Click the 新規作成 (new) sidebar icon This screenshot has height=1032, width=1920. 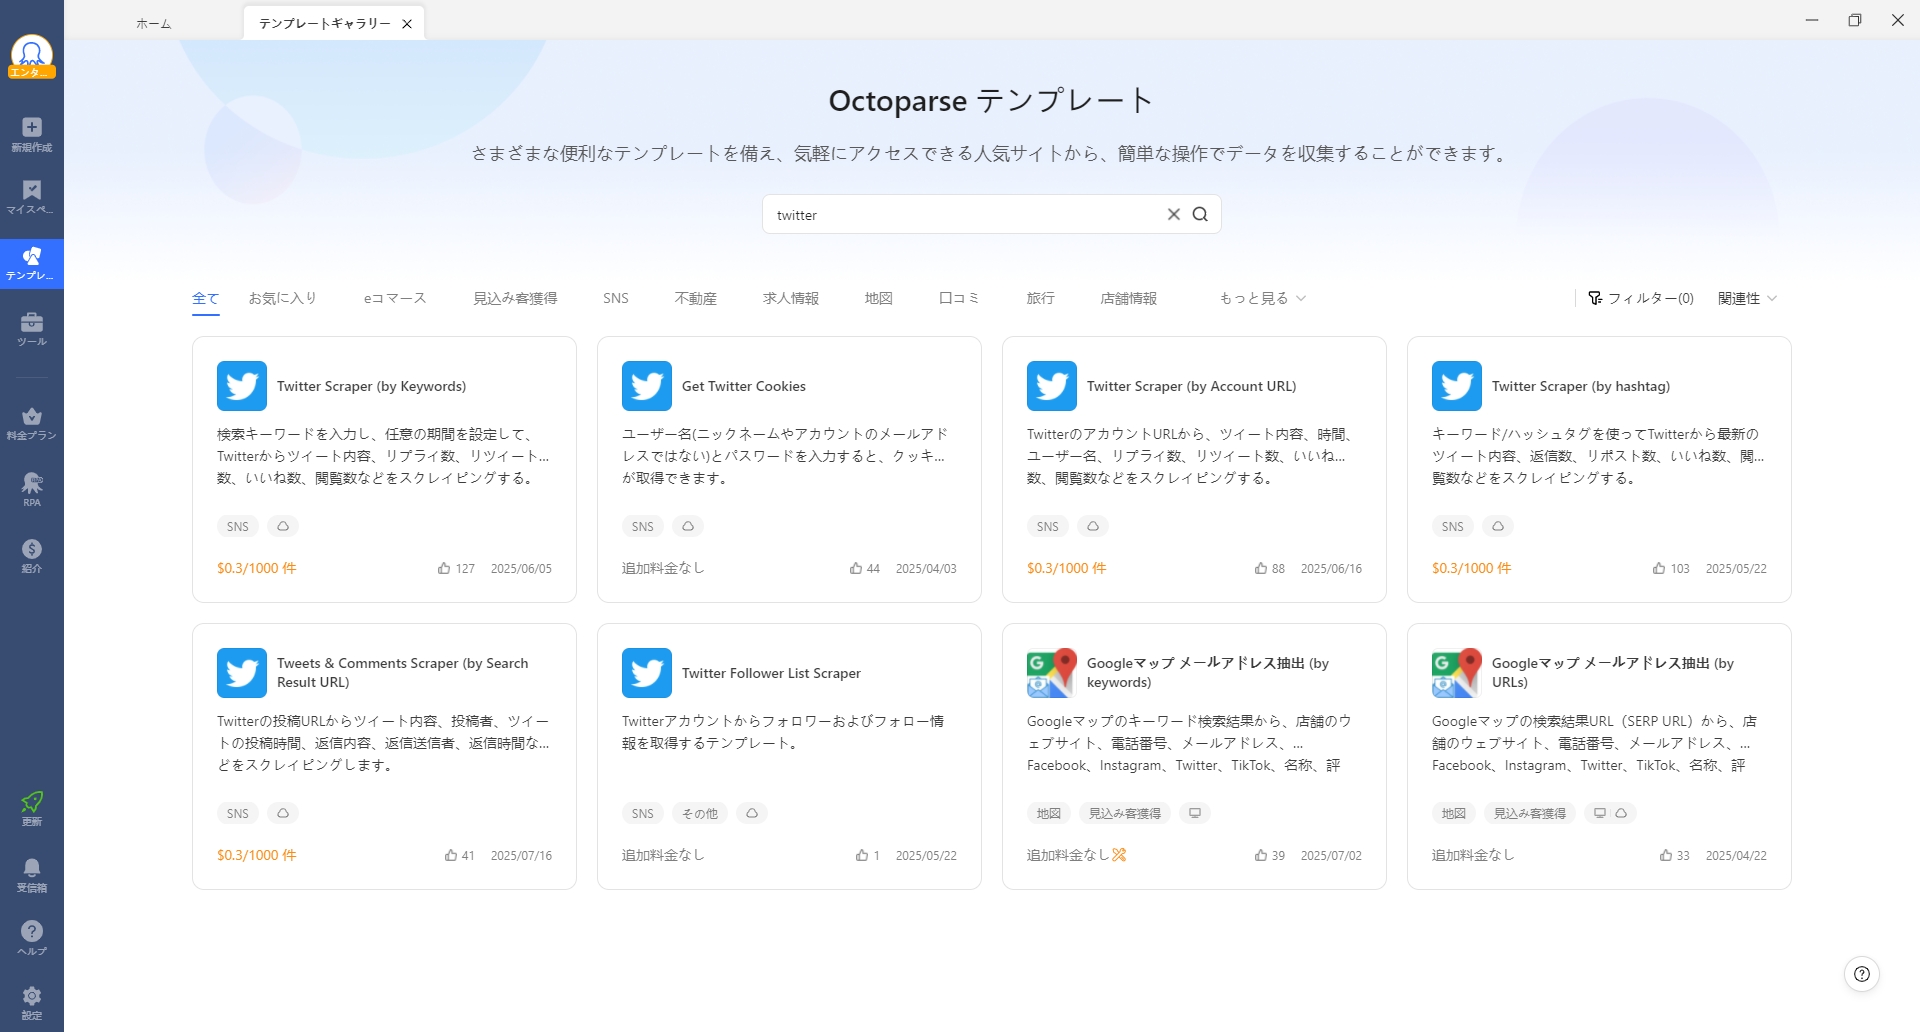pos(32,134)
